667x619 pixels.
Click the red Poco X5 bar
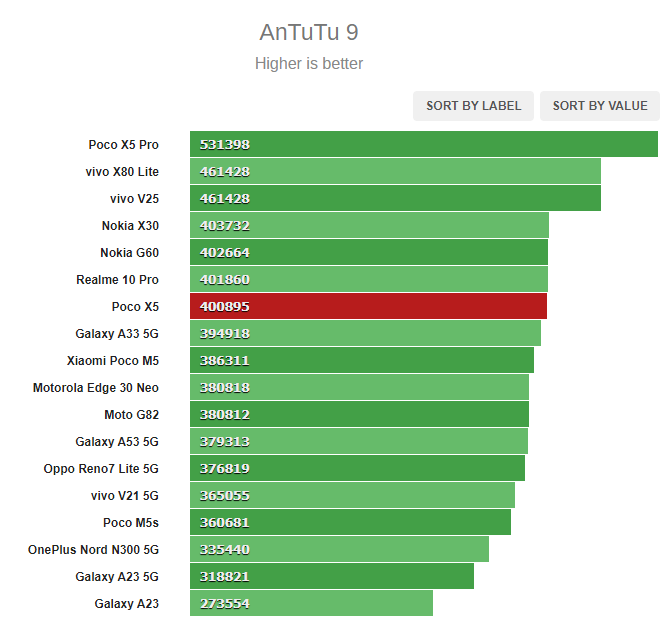click(x=368, y=306)
